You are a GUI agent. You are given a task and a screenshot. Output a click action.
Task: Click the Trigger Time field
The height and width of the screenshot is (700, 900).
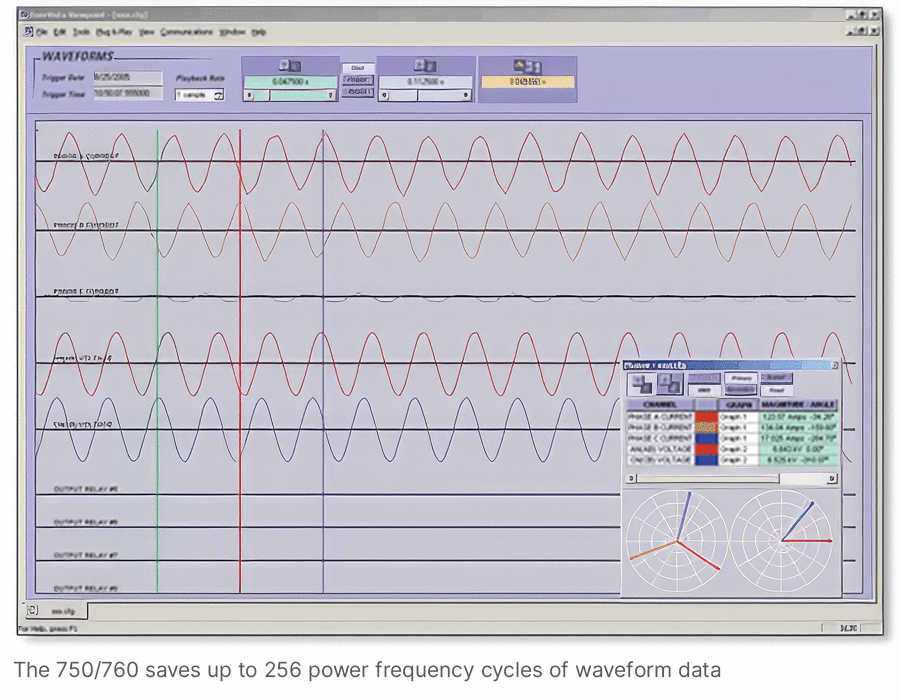127,93
